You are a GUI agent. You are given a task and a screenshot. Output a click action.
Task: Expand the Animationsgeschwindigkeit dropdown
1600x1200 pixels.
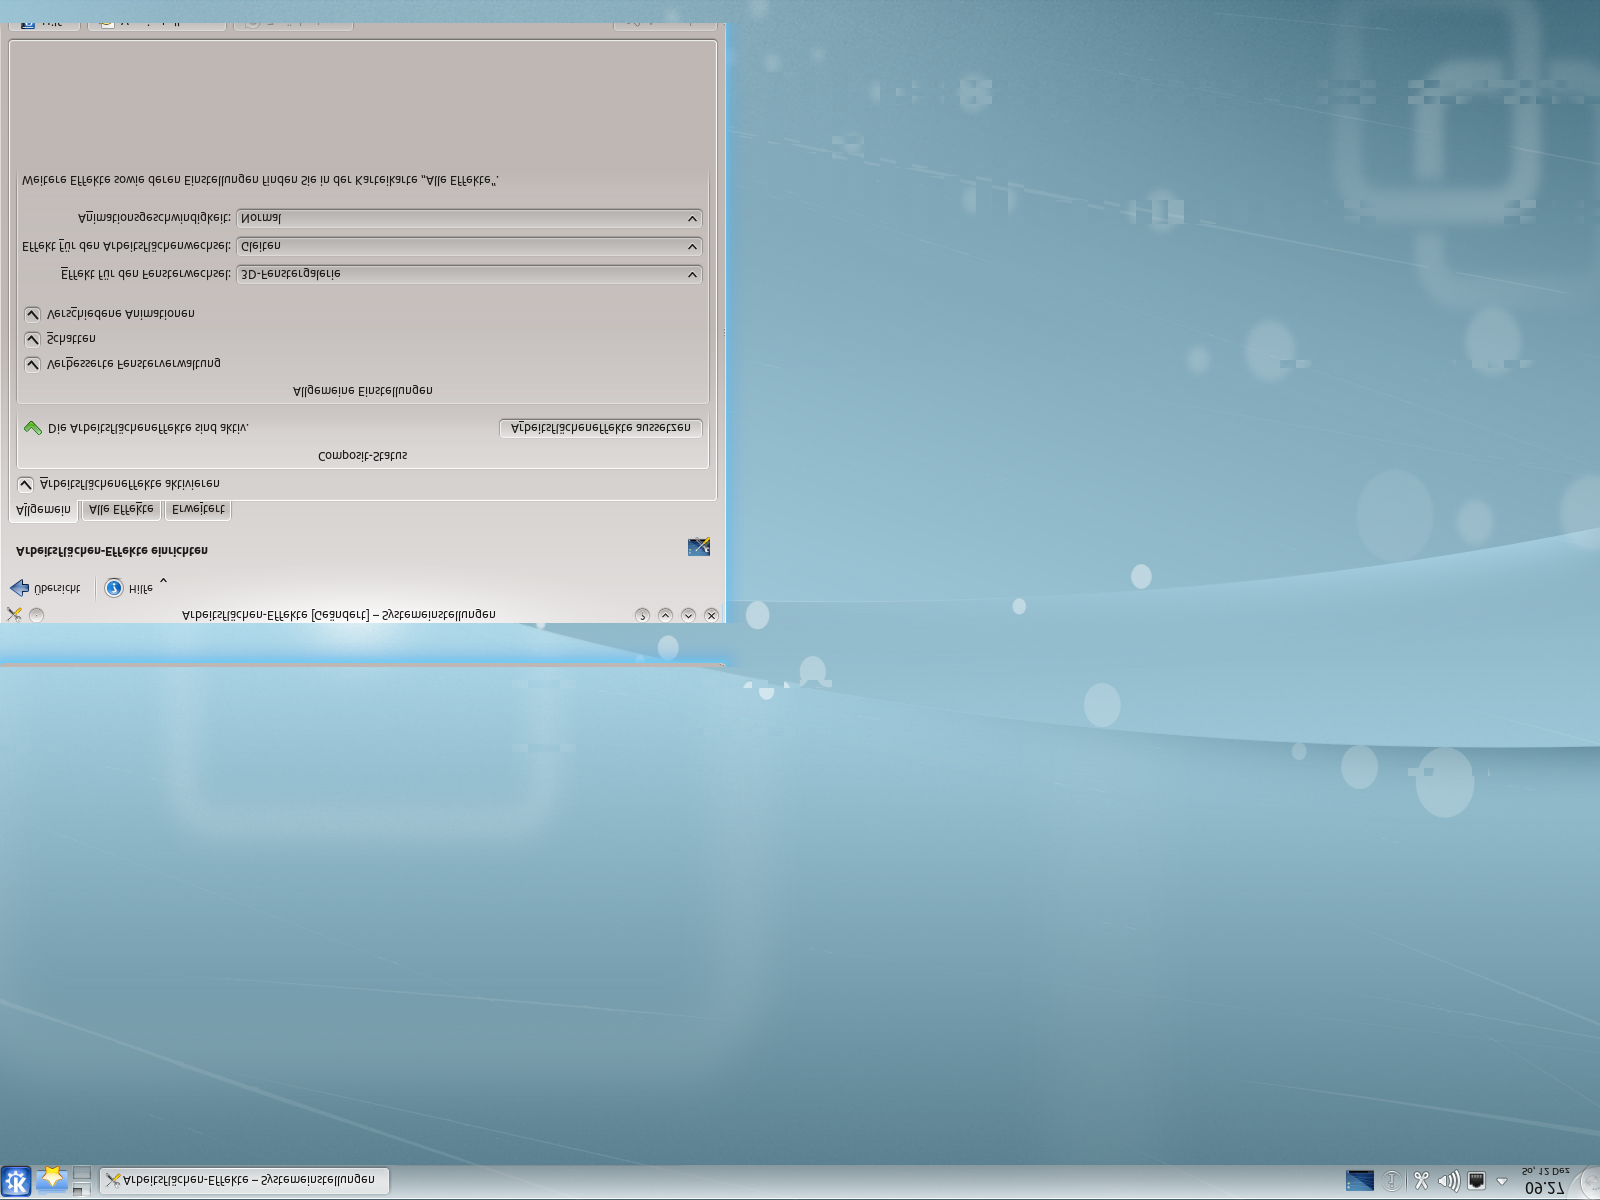point(468,218)
